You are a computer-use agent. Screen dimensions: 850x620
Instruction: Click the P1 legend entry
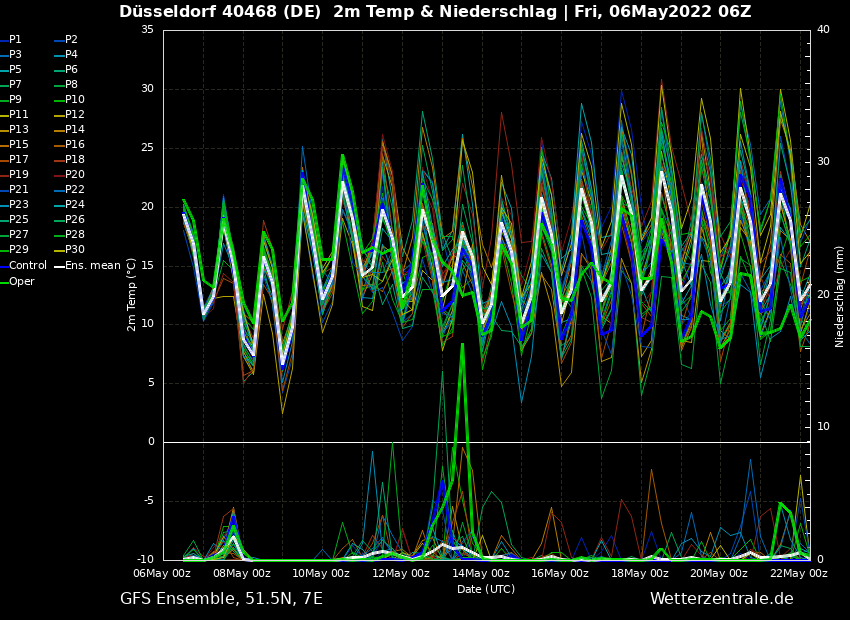click(15, 40)
